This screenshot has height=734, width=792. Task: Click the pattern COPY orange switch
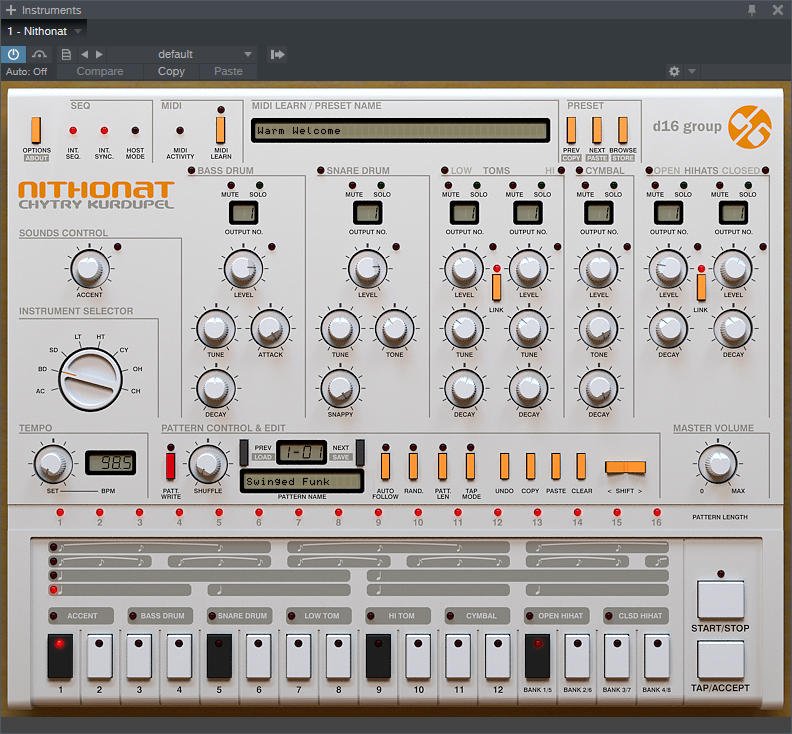(x=530, y=466)
